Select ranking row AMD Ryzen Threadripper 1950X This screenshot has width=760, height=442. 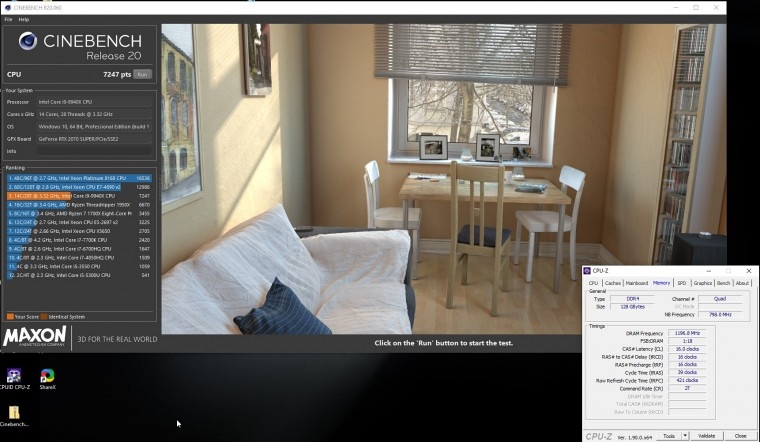pos(79,205)
